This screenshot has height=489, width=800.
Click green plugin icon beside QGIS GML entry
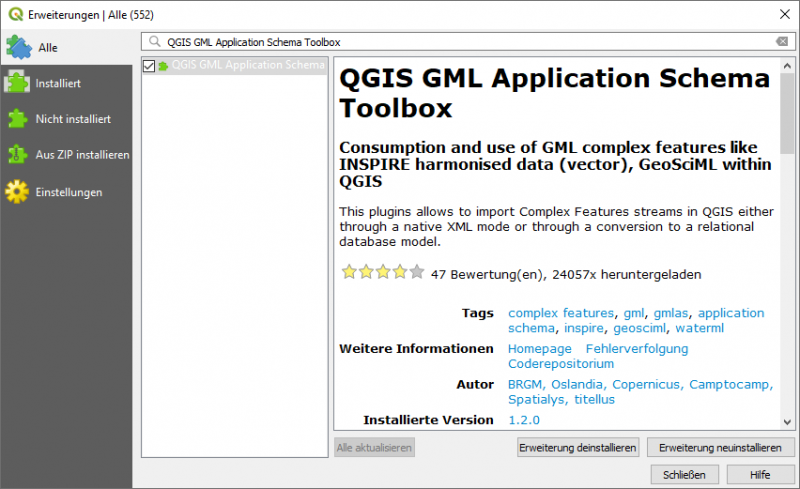163,66
